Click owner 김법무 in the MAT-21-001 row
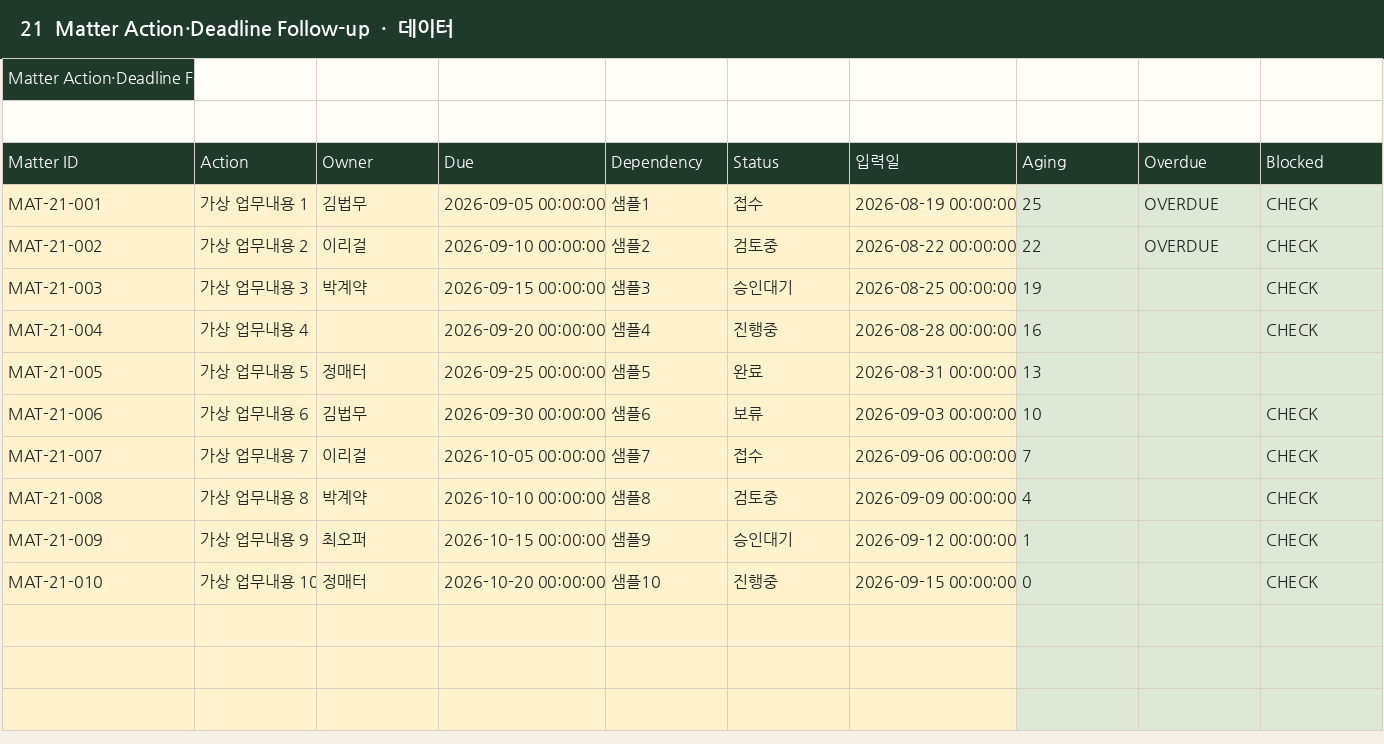The width and height of the screenshot is (1384, 744). point(377,205)
